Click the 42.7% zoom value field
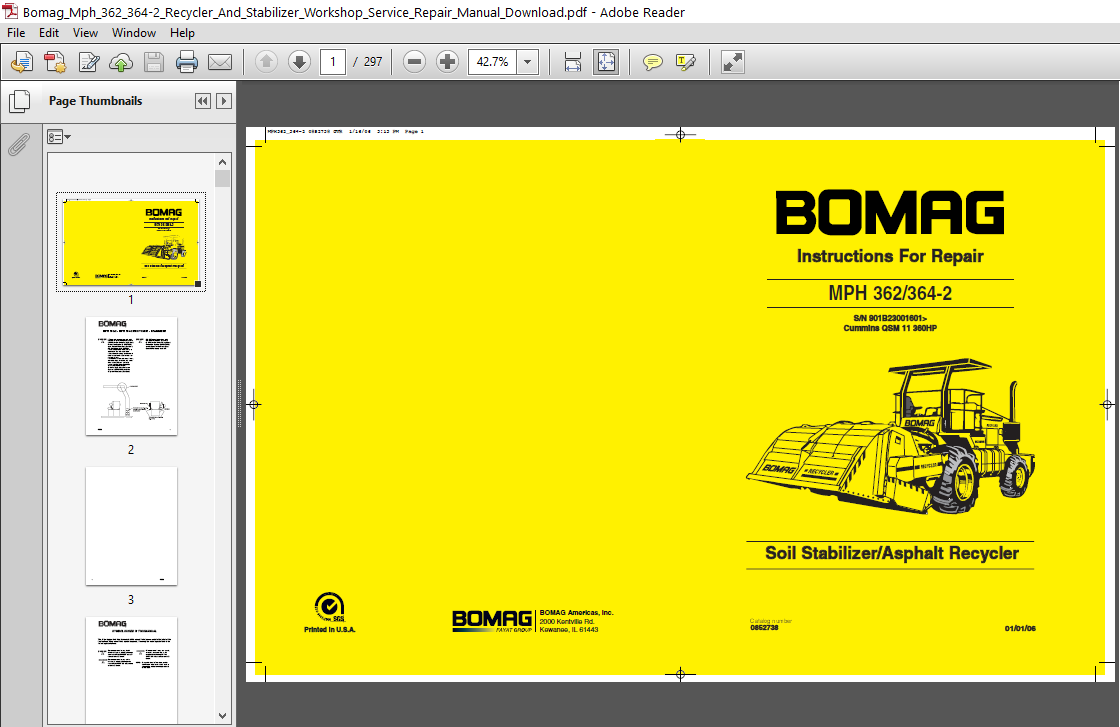This screenshot has width=1120, height=727. pos(492,62)
